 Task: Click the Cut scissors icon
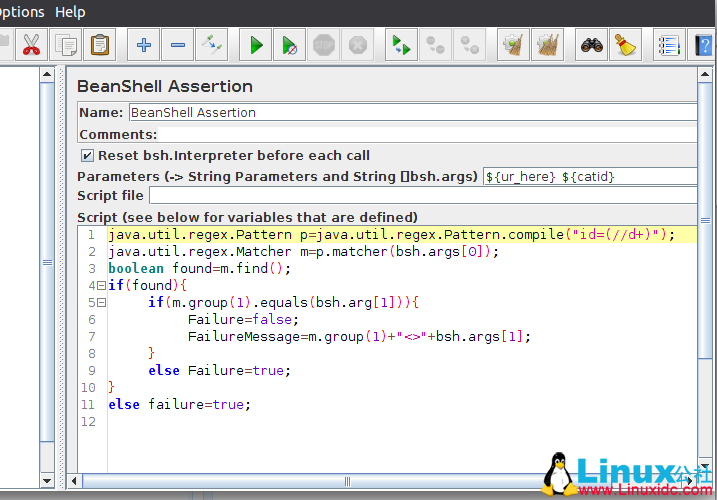point(30,45)
